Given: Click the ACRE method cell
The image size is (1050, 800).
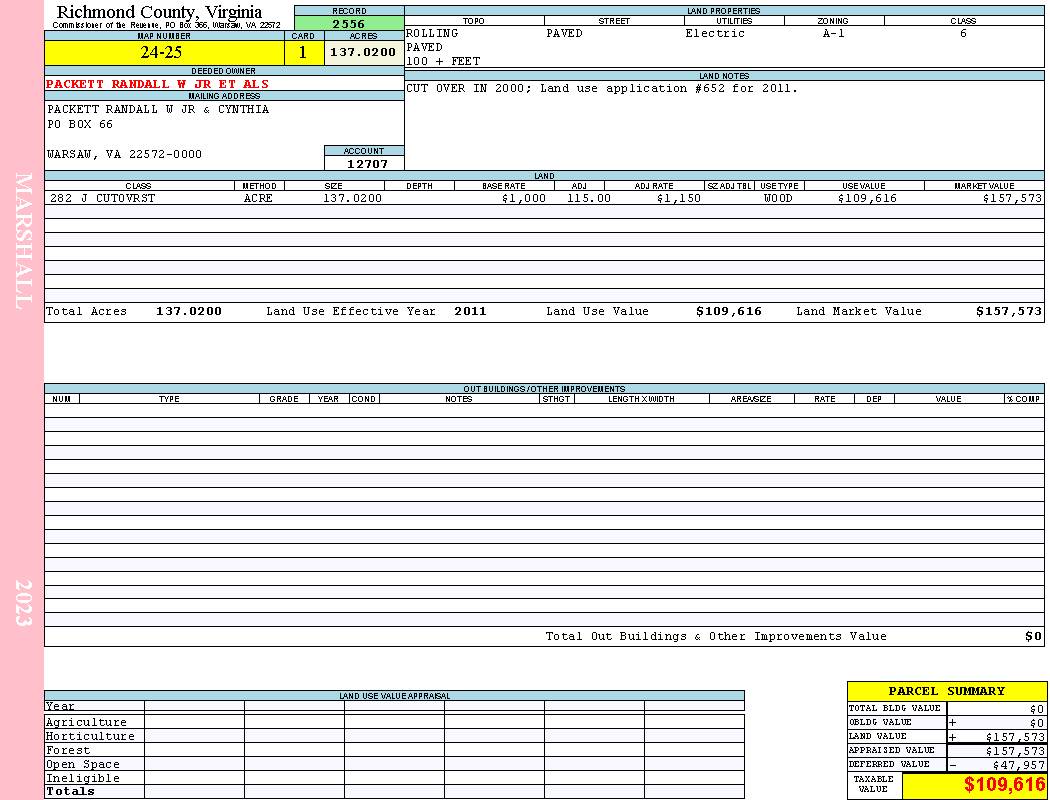Looking at the screenshot, I should click(x=258, y=198).
